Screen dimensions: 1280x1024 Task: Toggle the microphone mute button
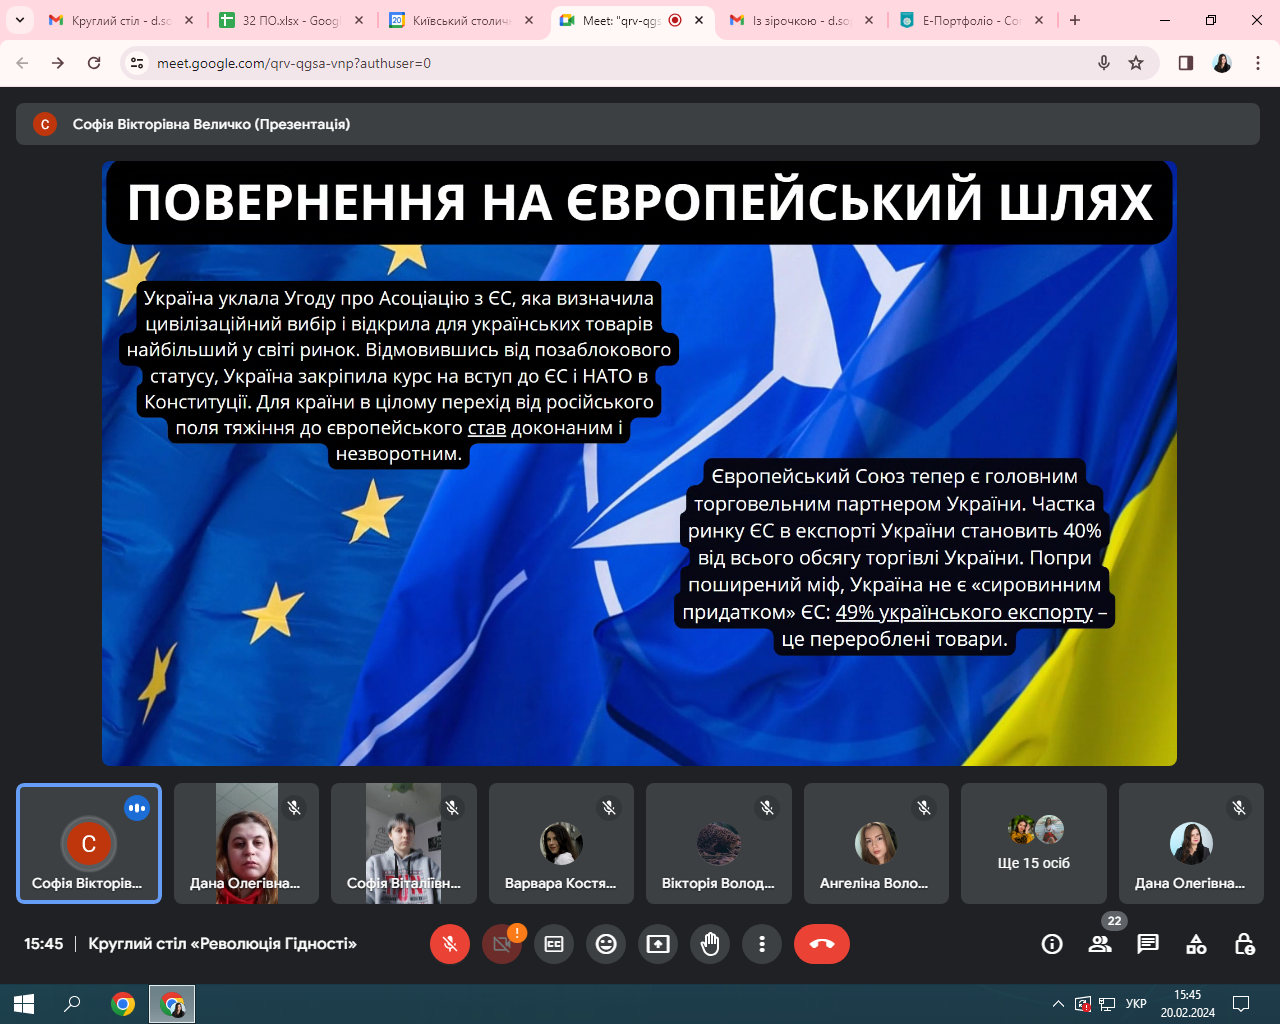coord(450,944)
